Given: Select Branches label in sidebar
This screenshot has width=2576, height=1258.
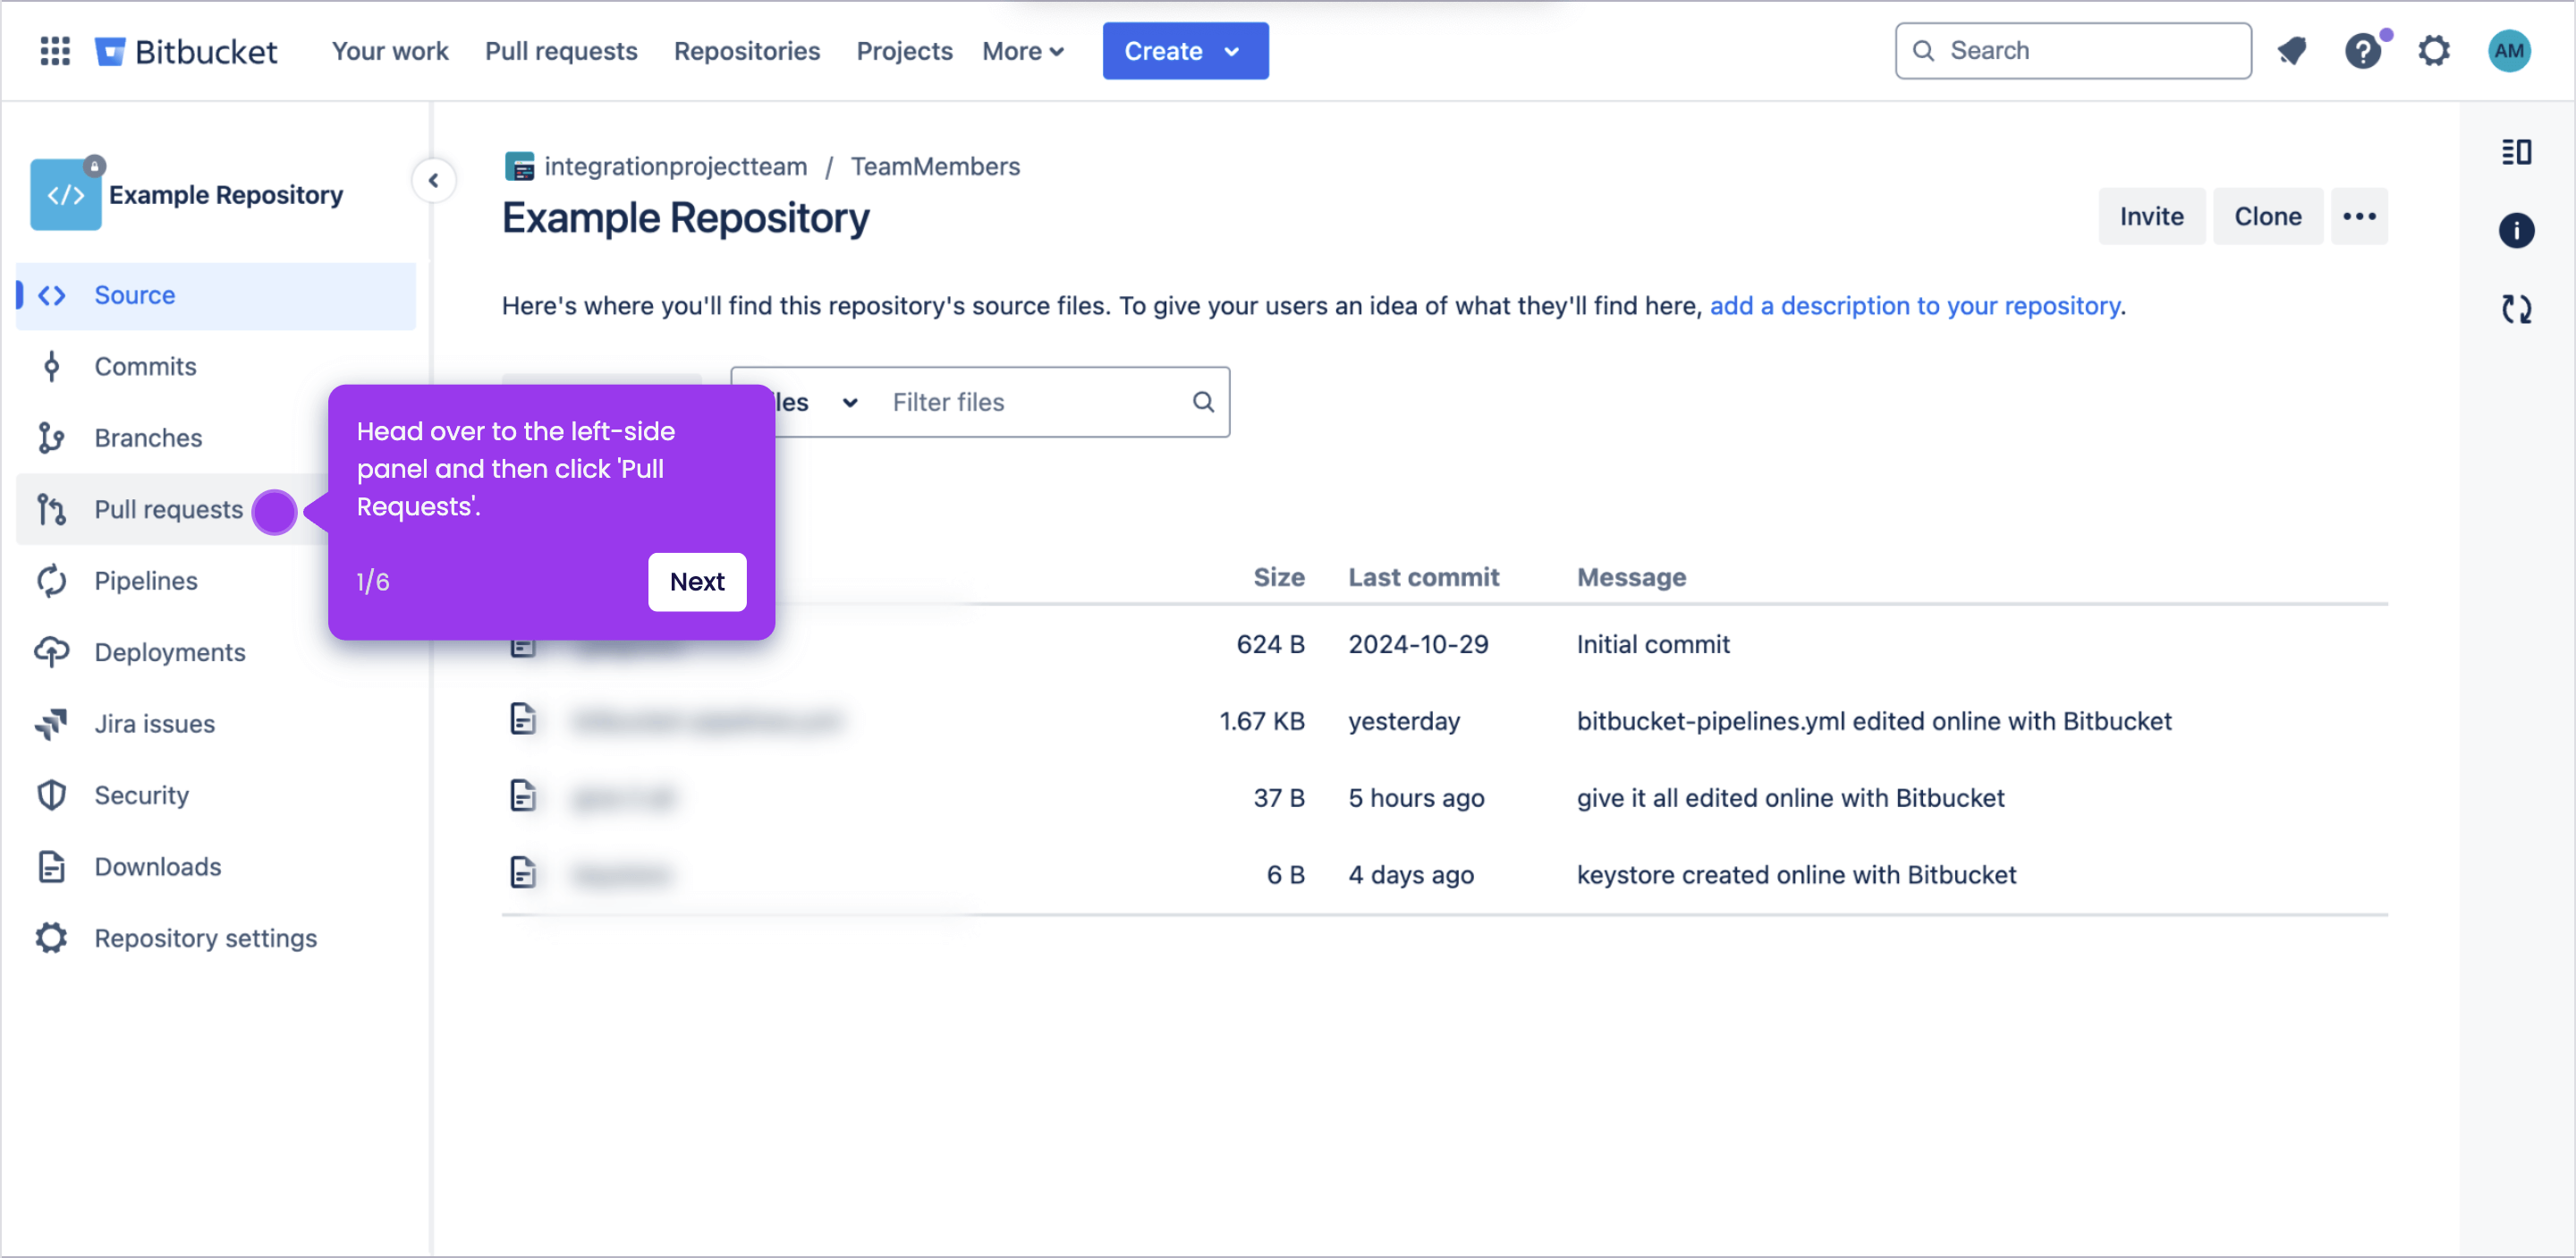Looking at the screenshot, I should click(148, 437).
